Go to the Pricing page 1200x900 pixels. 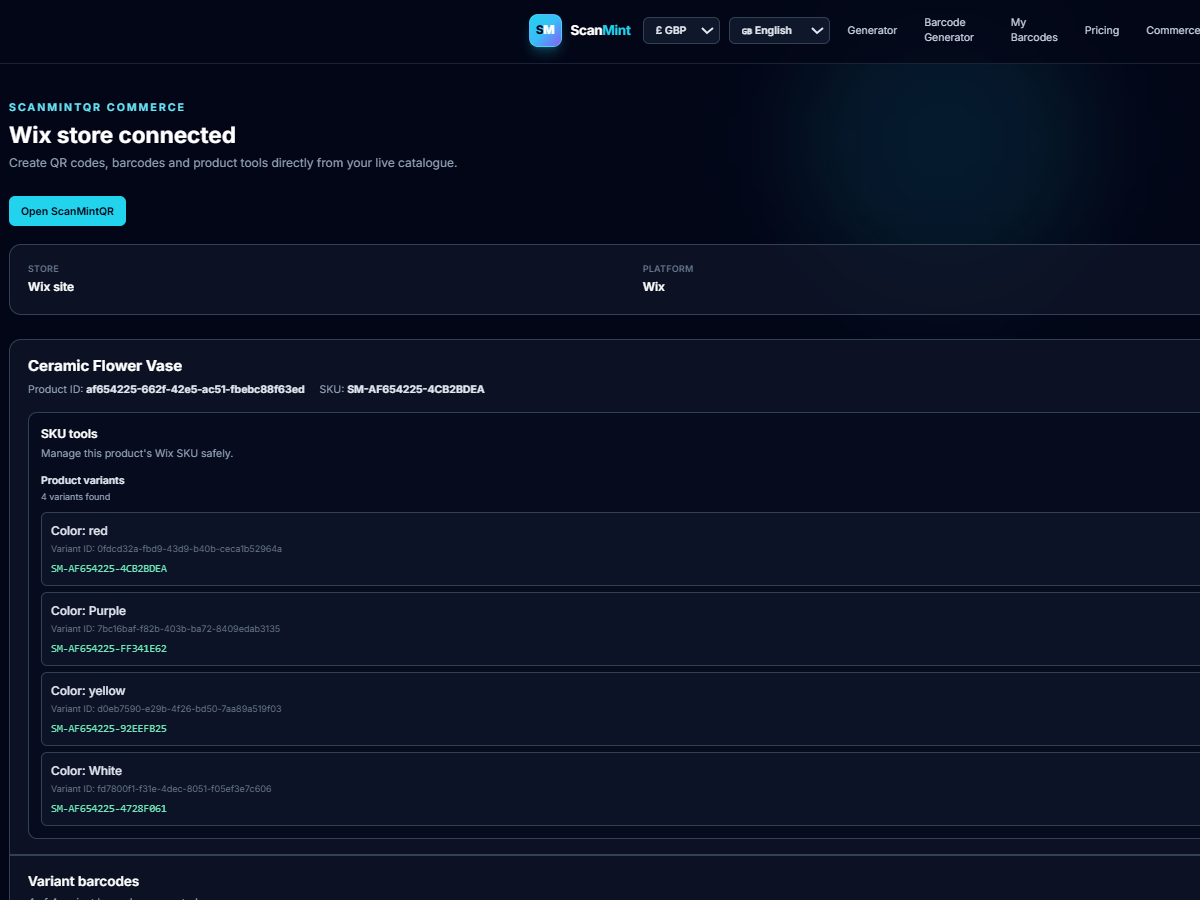[1102, 30]
